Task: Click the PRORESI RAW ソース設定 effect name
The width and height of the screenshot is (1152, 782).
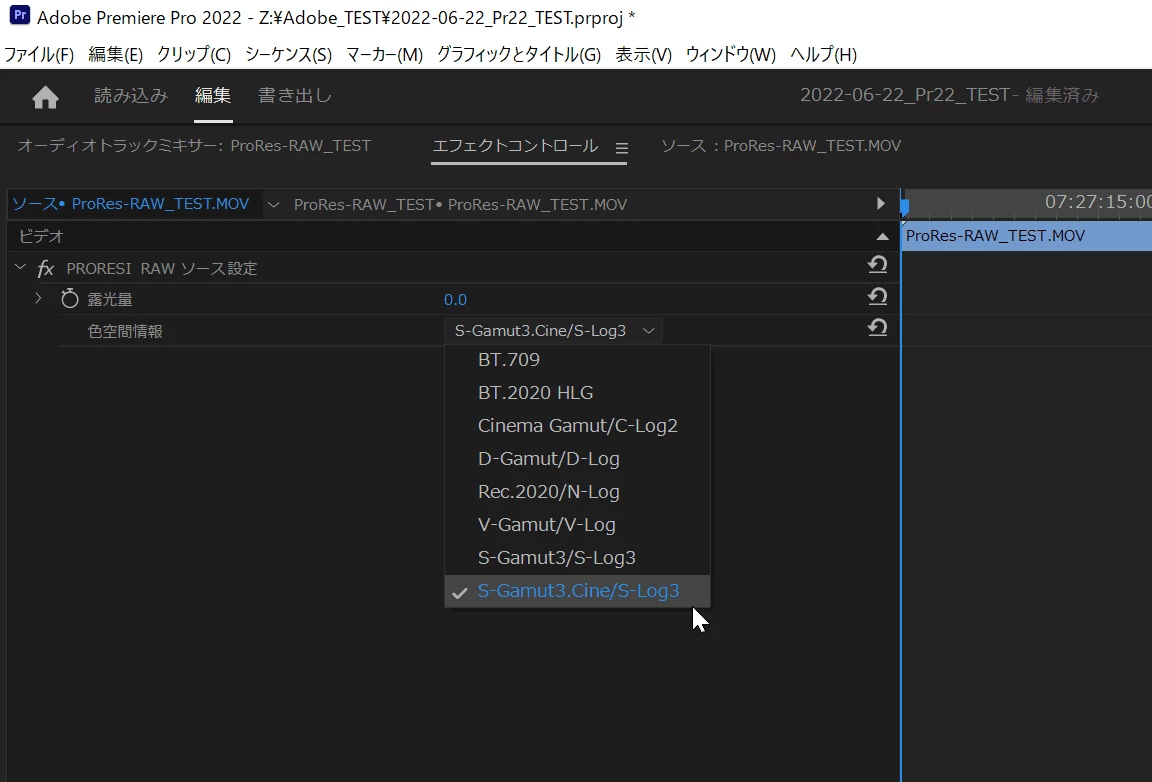Action: point(162,268)
